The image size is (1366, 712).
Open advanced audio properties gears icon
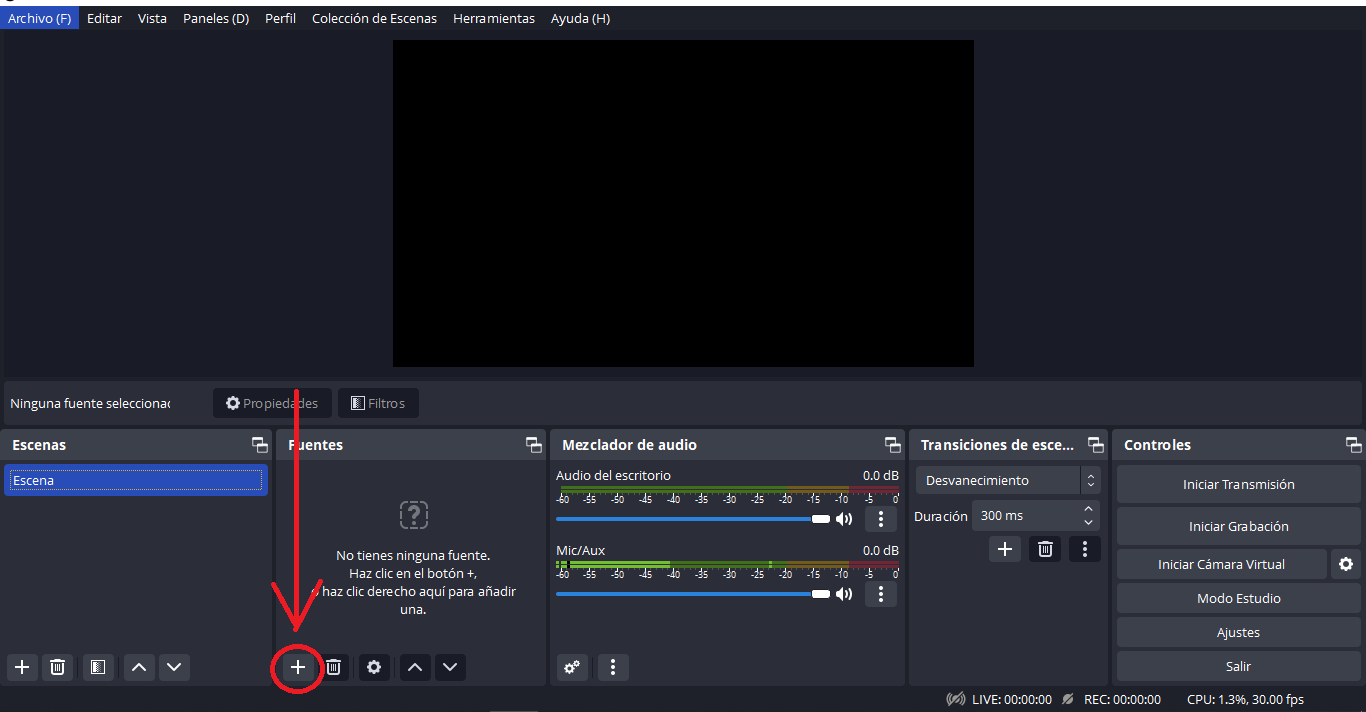[x=571, y=667]
